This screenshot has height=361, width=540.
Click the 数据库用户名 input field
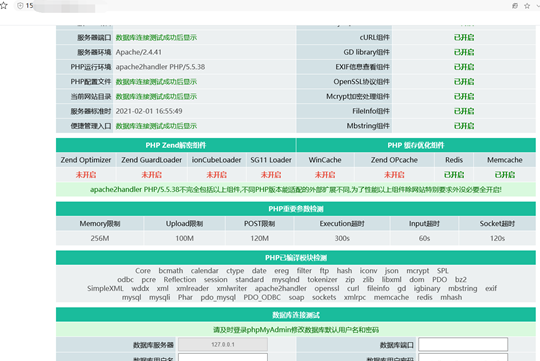[x=223, y=357]
